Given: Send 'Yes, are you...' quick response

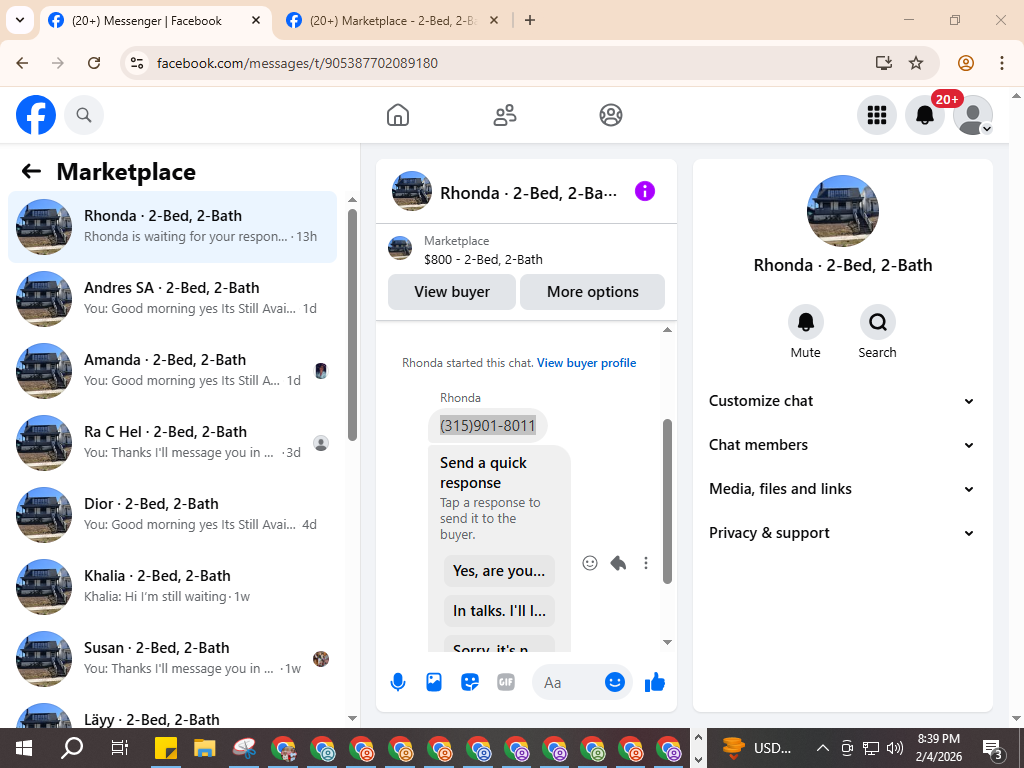Looking at the screenshot, I should tap(499, 571).
